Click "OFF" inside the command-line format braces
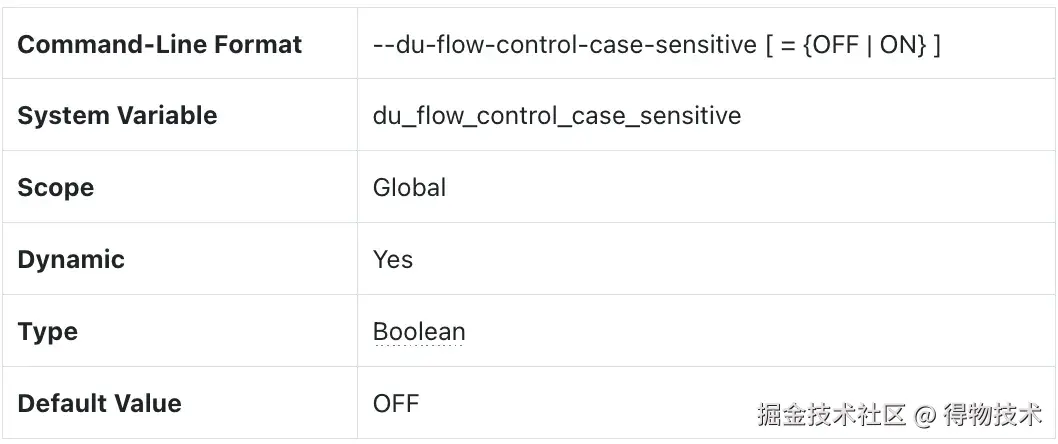Image resolution: width=1058 pixels, height=444 pixels. pyautogui.click(x=831, y=45)
